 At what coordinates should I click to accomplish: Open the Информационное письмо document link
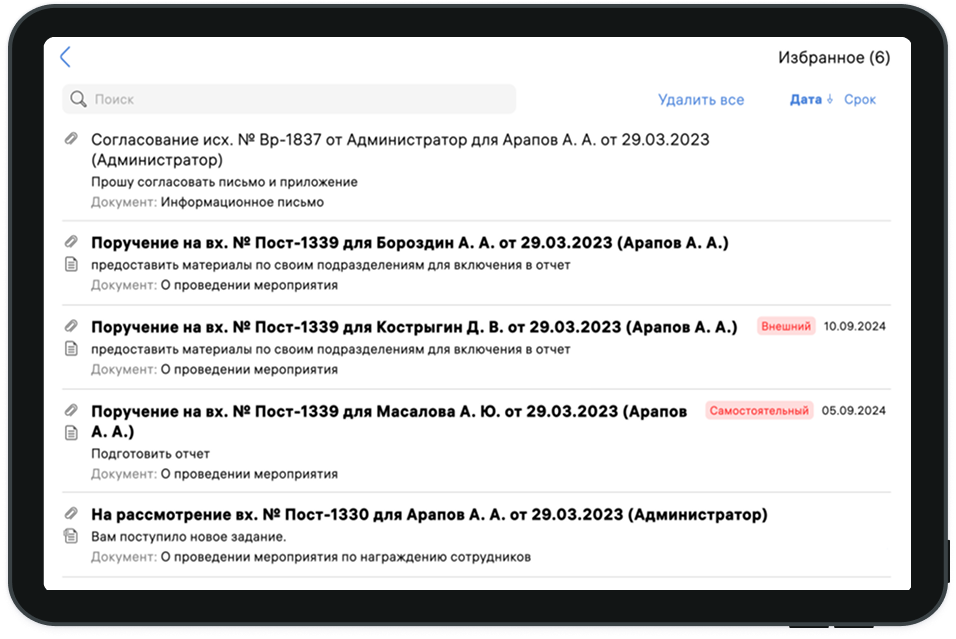tap(242, 202)
